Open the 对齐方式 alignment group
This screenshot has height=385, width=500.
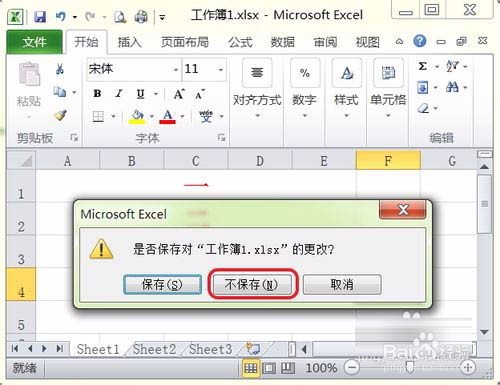[257, 89]
